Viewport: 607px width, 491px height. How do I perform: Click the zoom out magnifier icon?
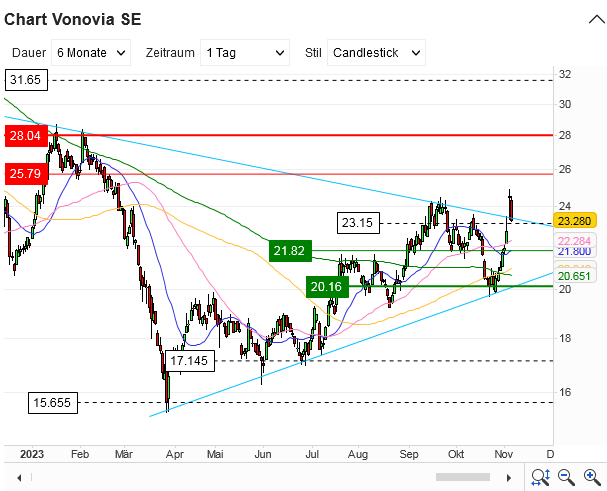pos(566,477)
